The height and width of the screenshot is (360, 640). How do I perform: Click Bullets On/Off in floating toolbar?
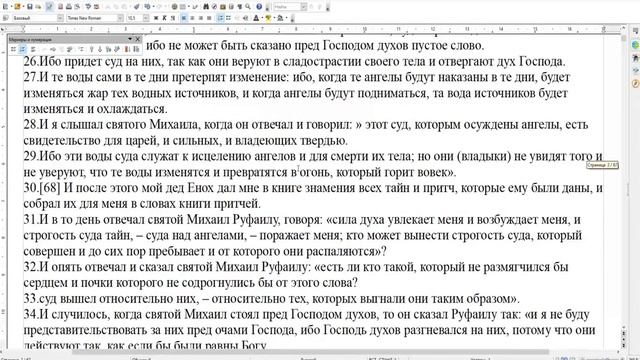(13, 49)
